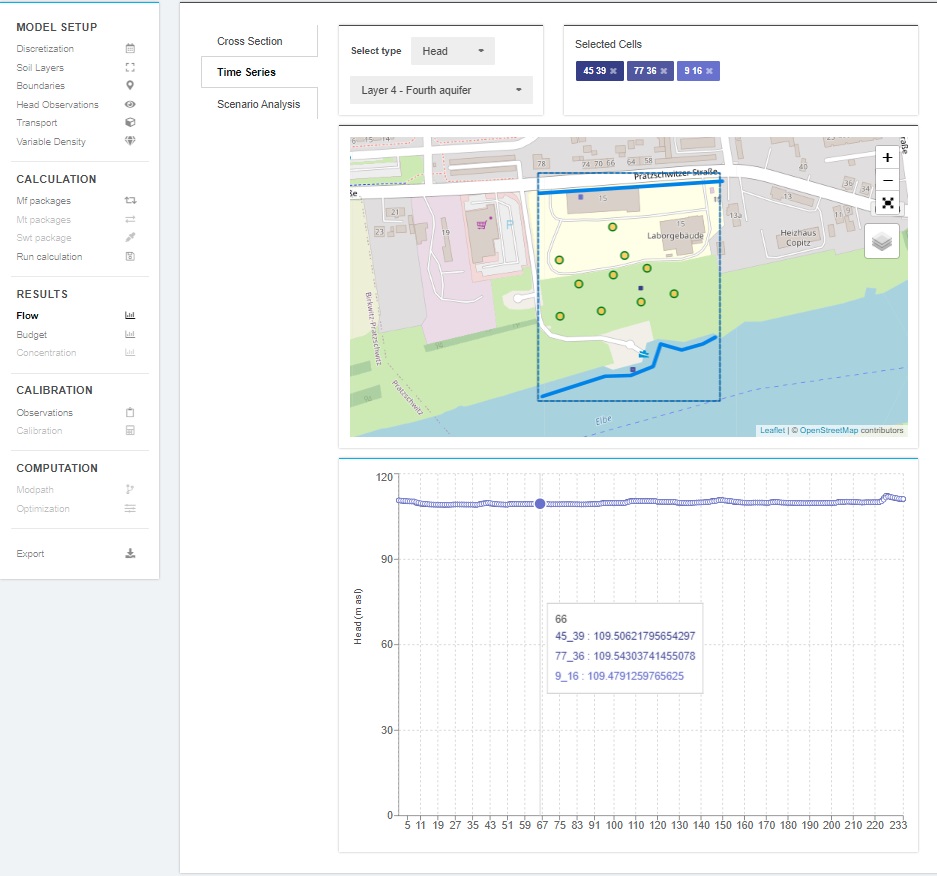Remove selected cell 45 39
The width and height of the screenshot is (937, 876).
(x=614, y=71)
